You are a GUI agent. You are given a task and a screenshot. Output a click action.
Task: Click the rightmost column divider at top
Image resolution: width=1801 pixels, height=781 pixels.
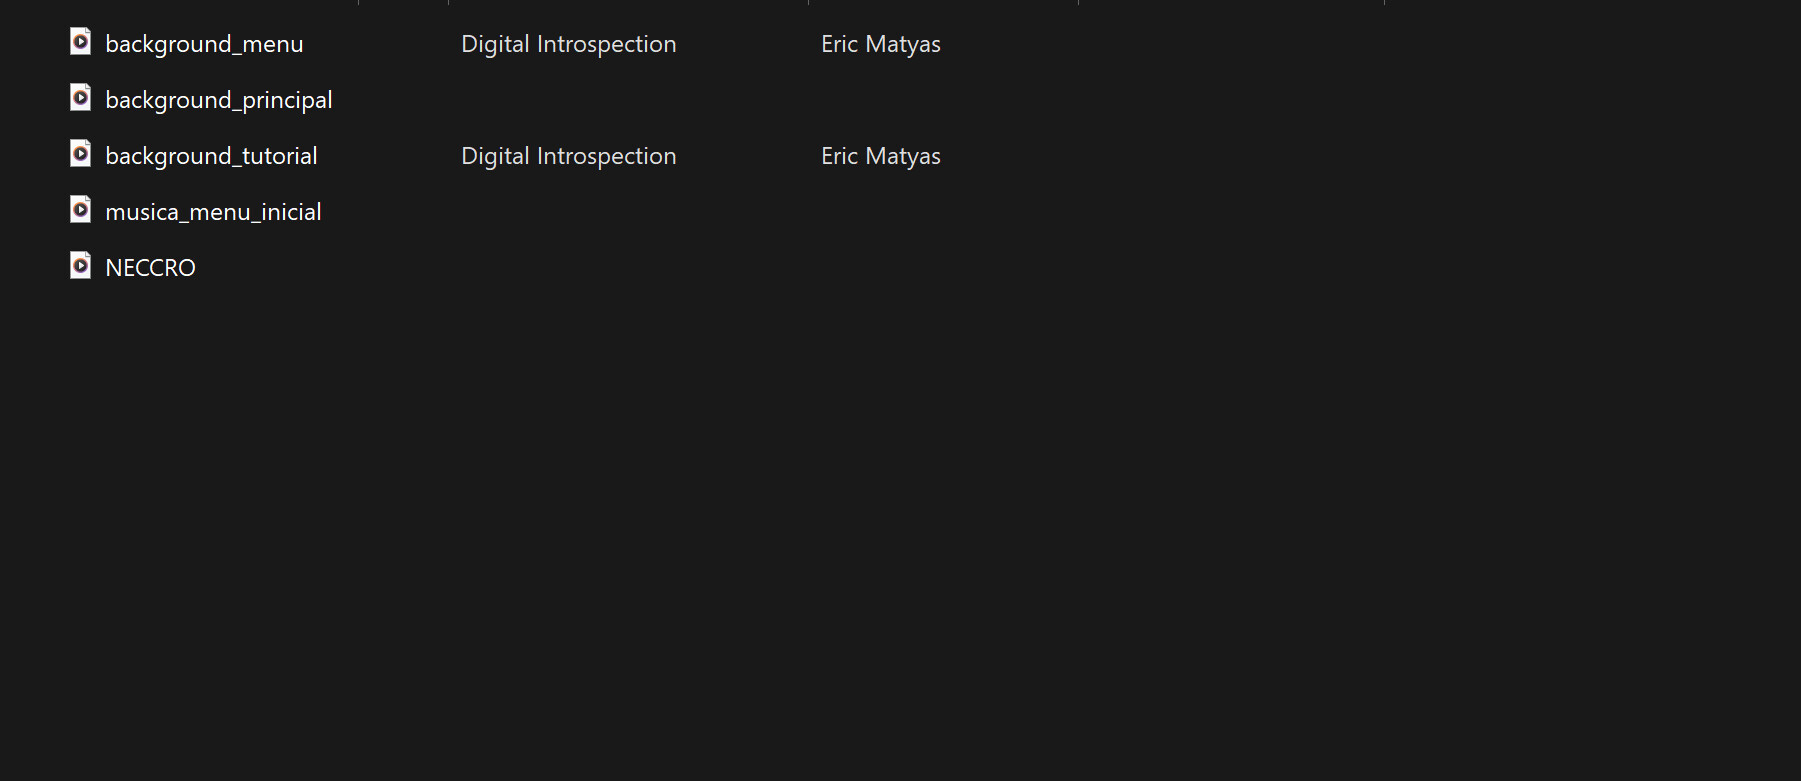[1384, 2]
